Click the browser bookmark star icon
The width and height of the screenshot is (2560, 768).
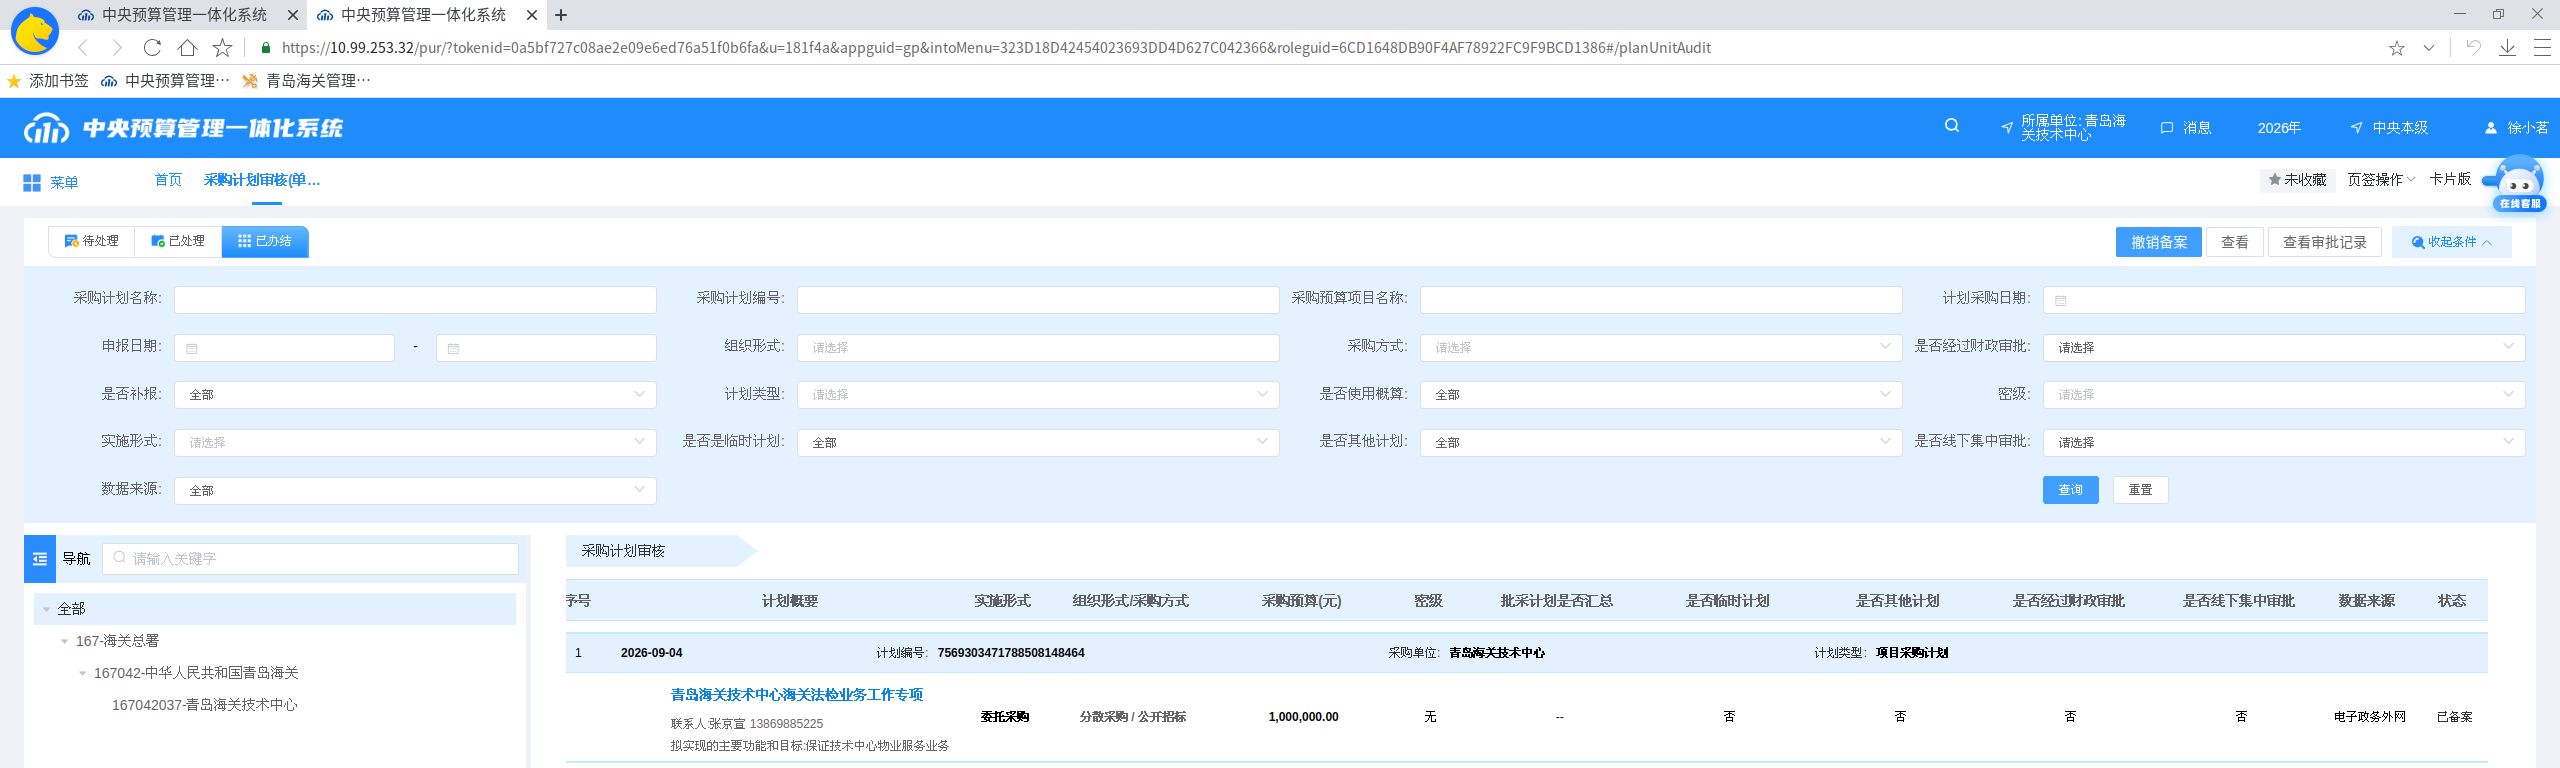(2396, 48)
